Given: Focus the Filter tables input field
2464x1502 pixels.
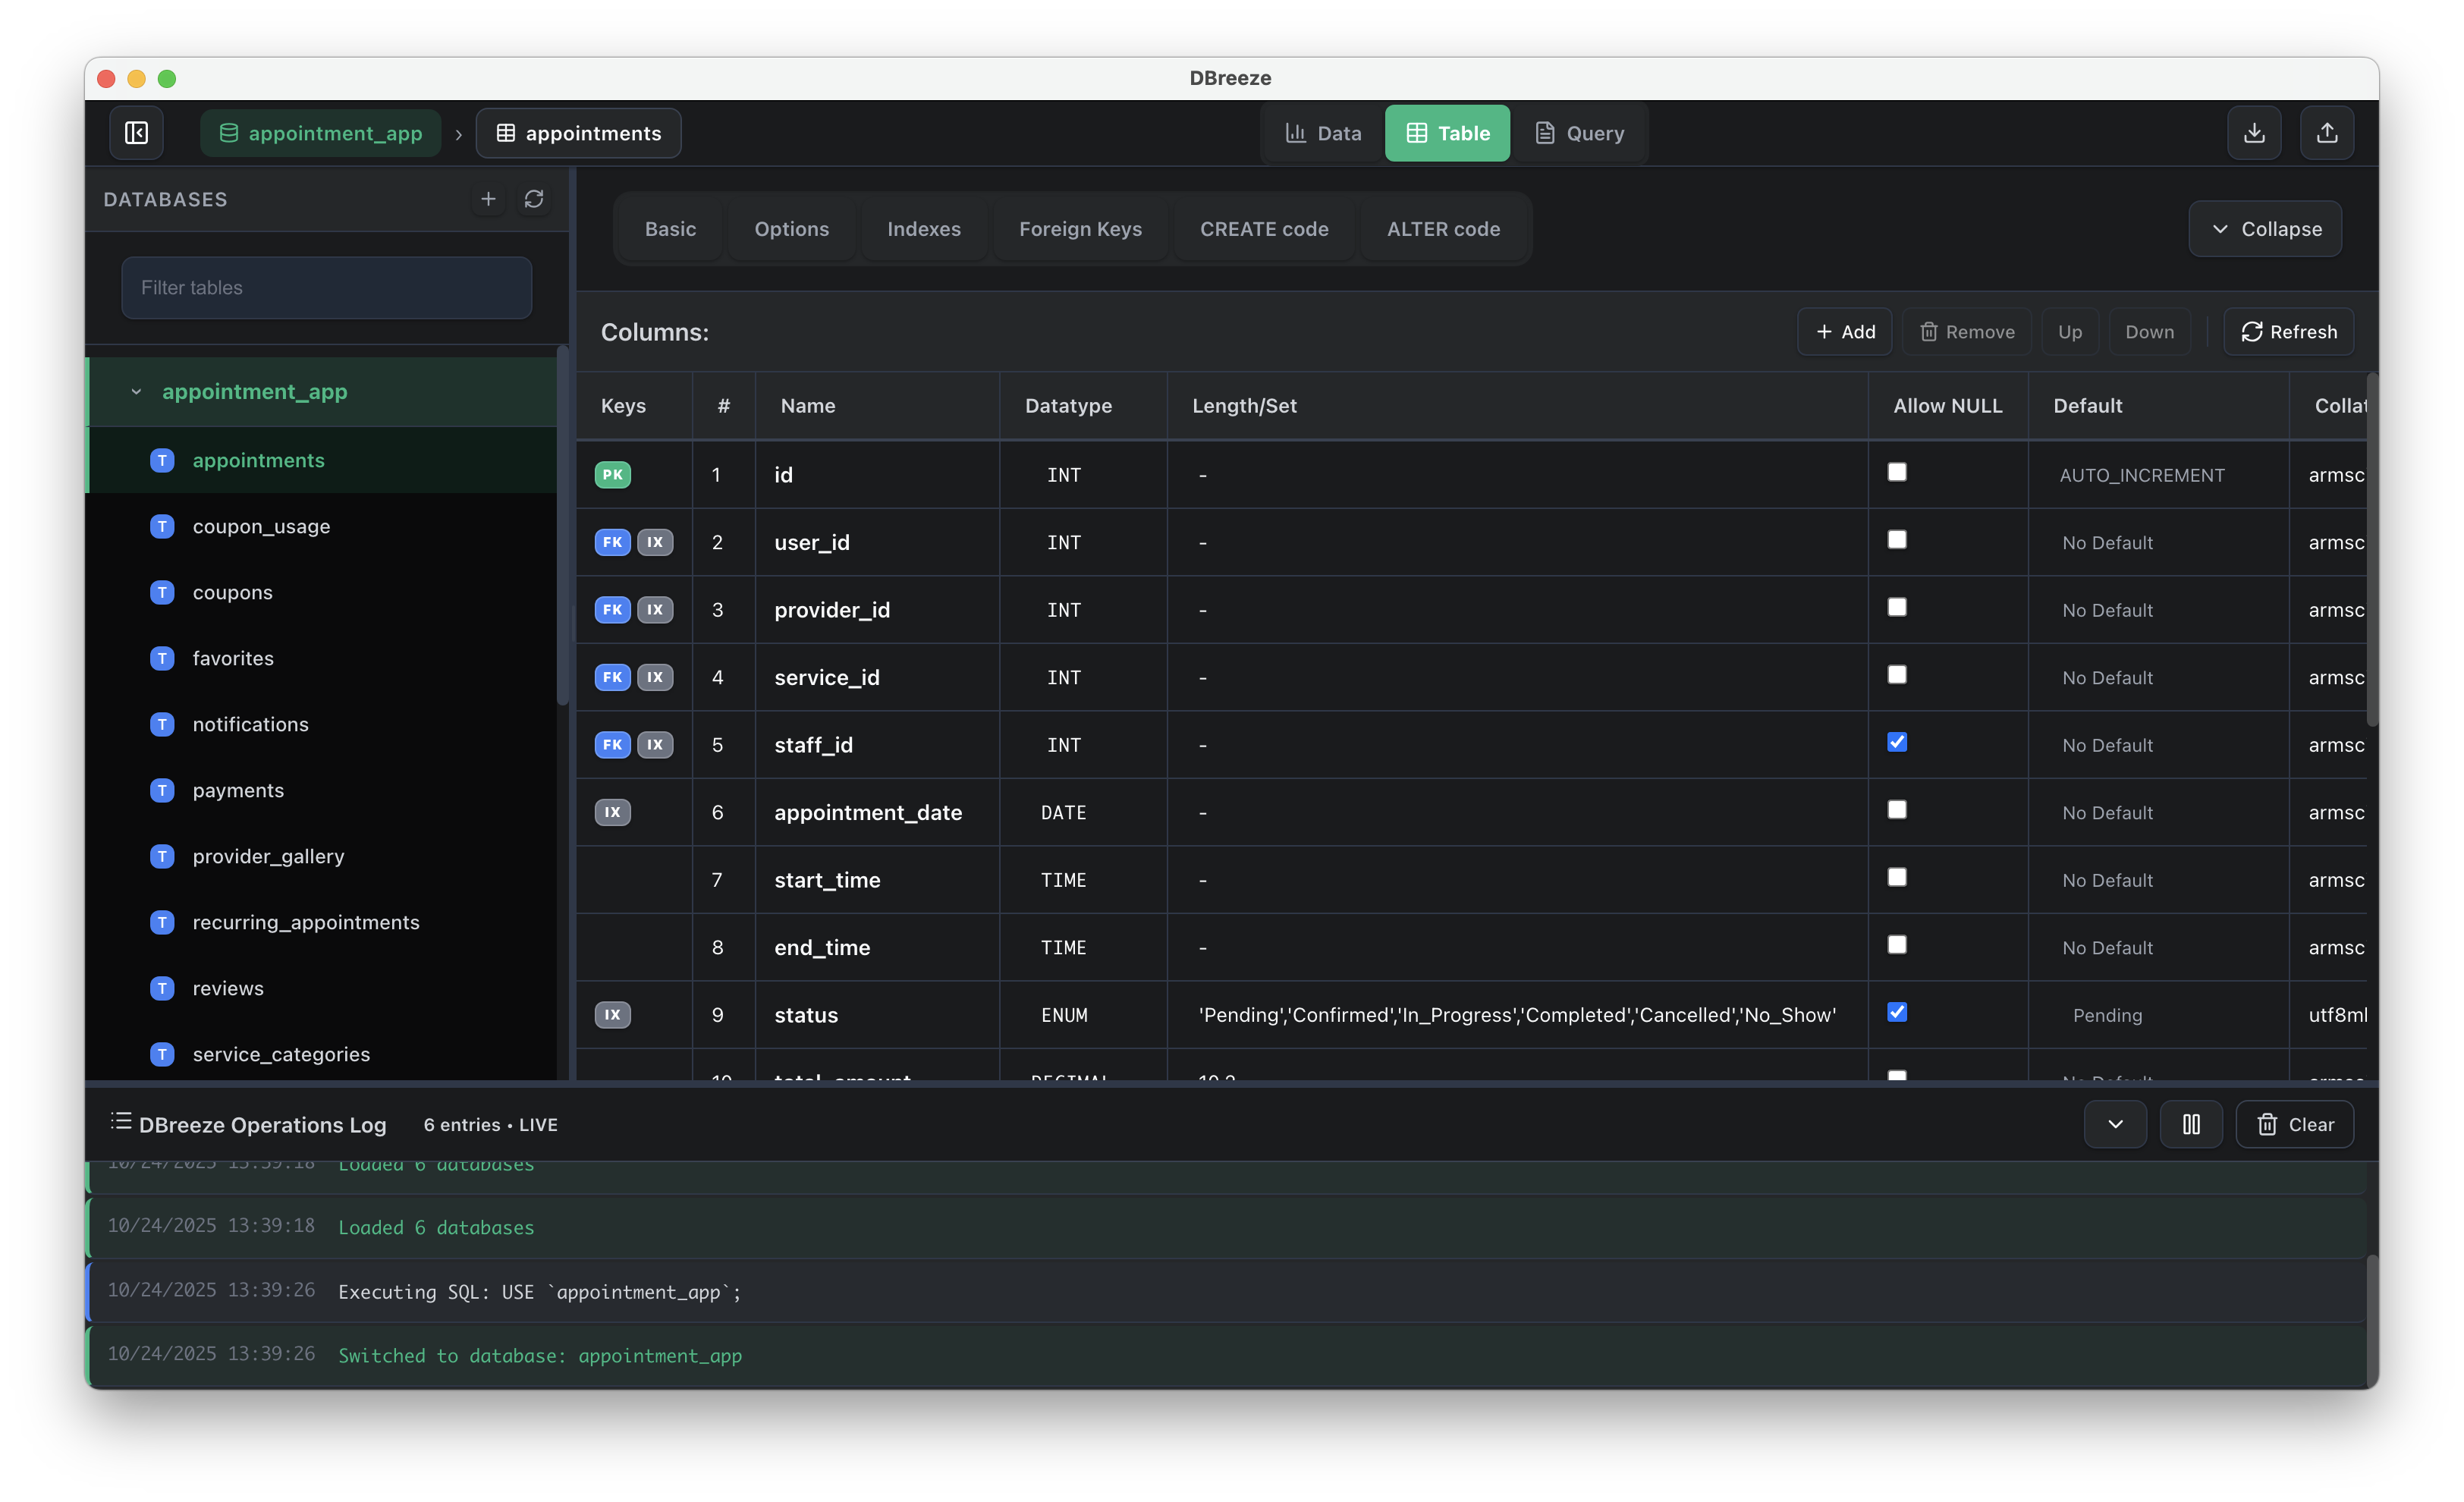Looking at the screenshot, I should 327,288.
